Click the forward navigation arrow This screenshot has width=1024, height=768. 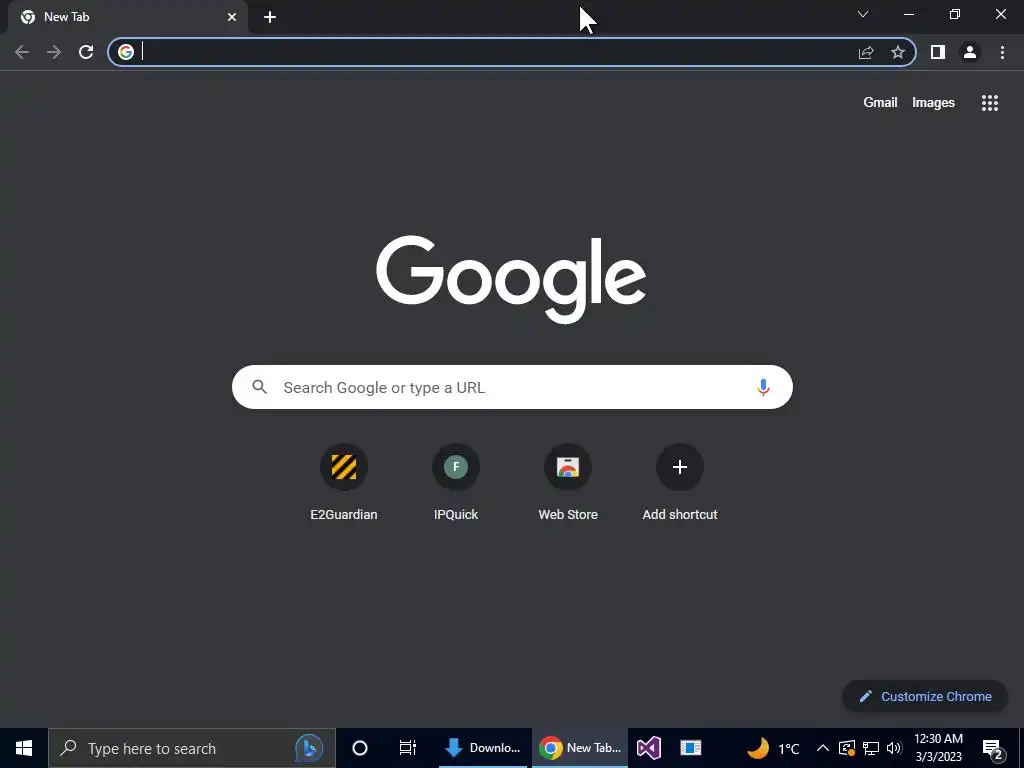[54, 52]
